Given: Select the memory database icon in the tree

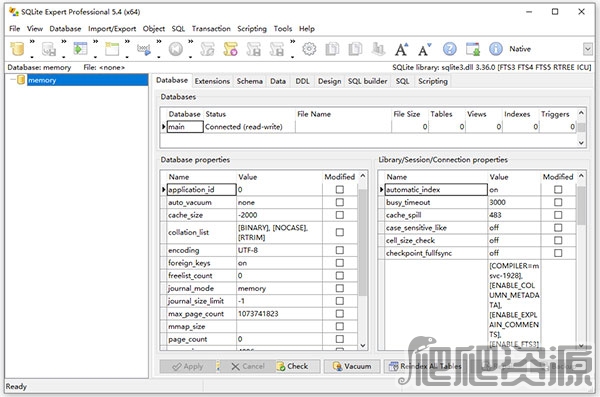Looking at the screenshot, I should (21, 80).
